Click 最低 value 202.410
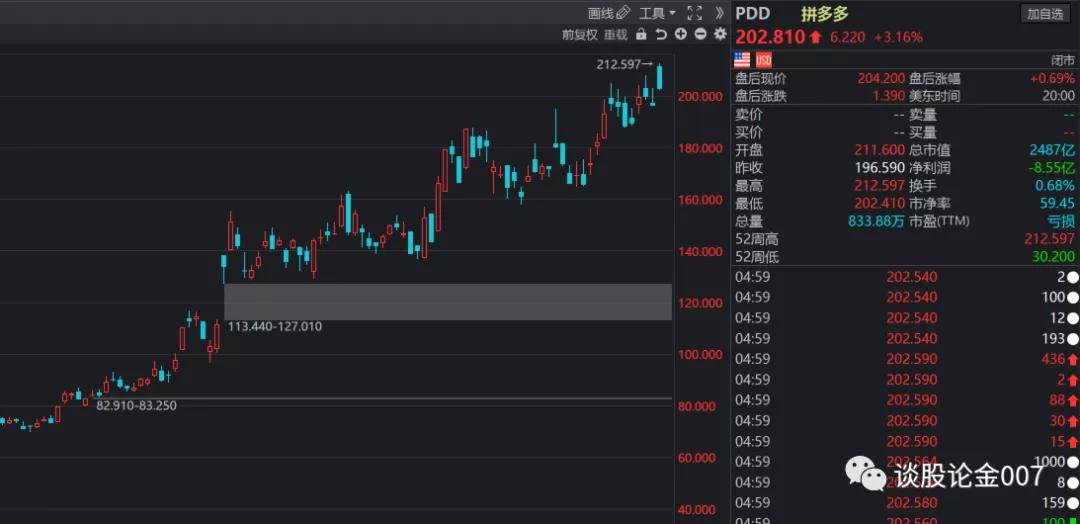The width and height of the screenshot is (1080, 524). click(x=880, y=204)
